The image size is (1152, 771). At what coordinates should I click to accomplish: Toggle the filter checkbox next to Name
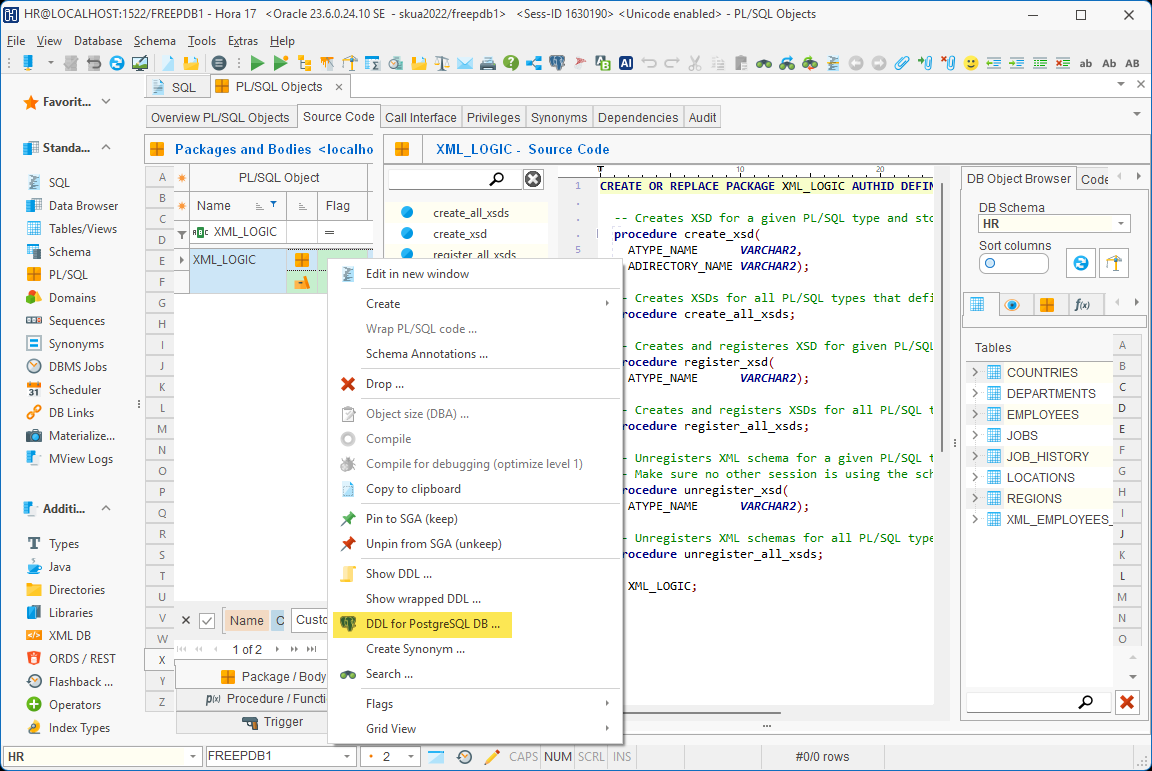tap(207, 620)
